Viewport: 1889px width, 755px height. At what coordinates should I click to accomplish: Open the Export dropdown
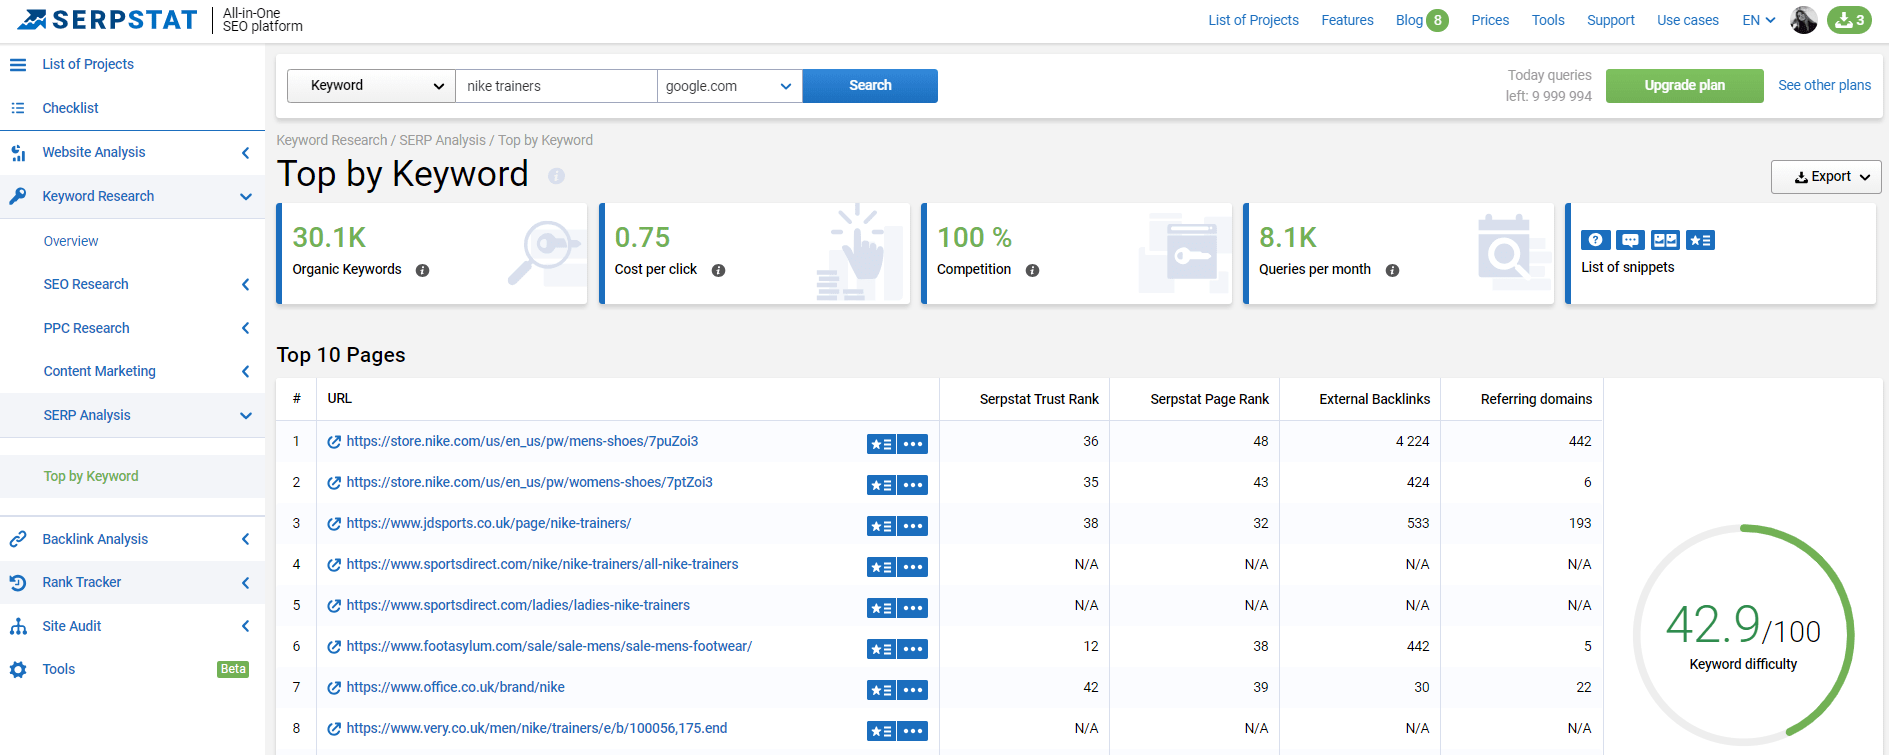point(1826,177)
